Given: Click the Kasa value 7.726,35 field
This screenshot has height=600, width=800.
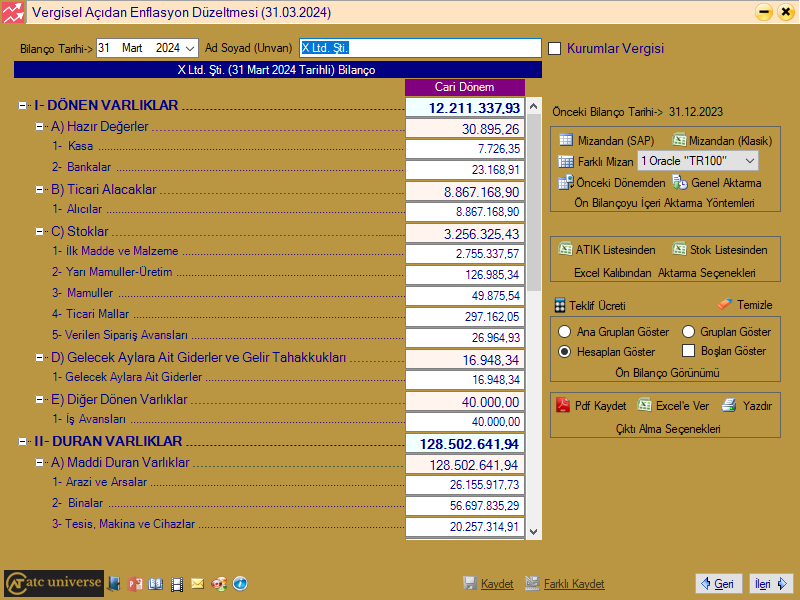Looking at the screenshot, I should click(465, 149).
